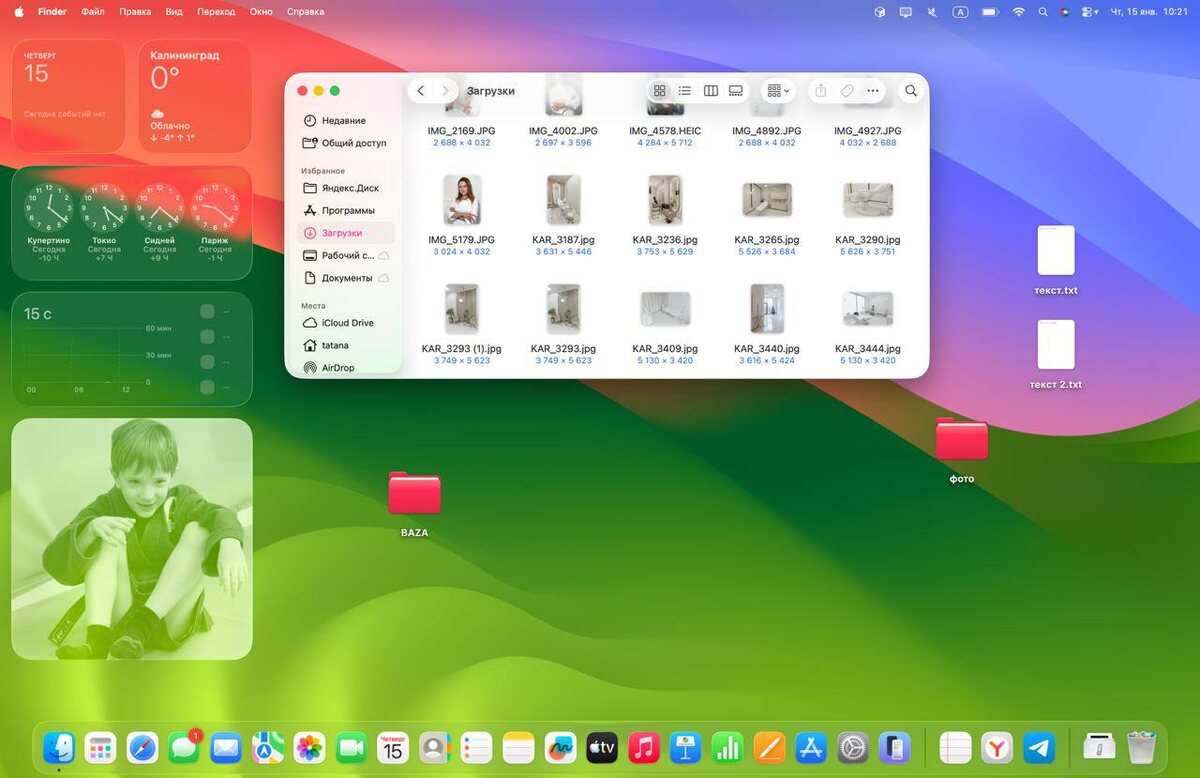The image size is (1200, 778).
Task: Open the Справка menu
Action: click(305, 12)
